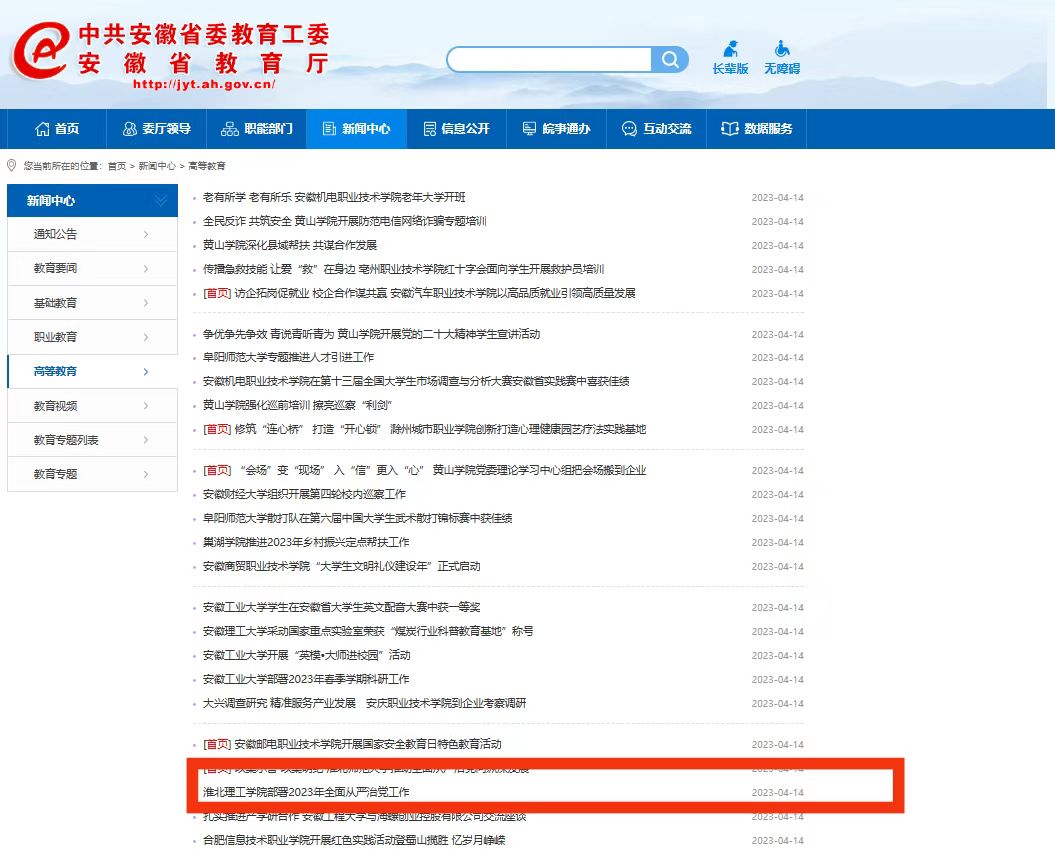The image size is (1055, 857).
Task: Click the site logo emblem
Action: point(40,50)
